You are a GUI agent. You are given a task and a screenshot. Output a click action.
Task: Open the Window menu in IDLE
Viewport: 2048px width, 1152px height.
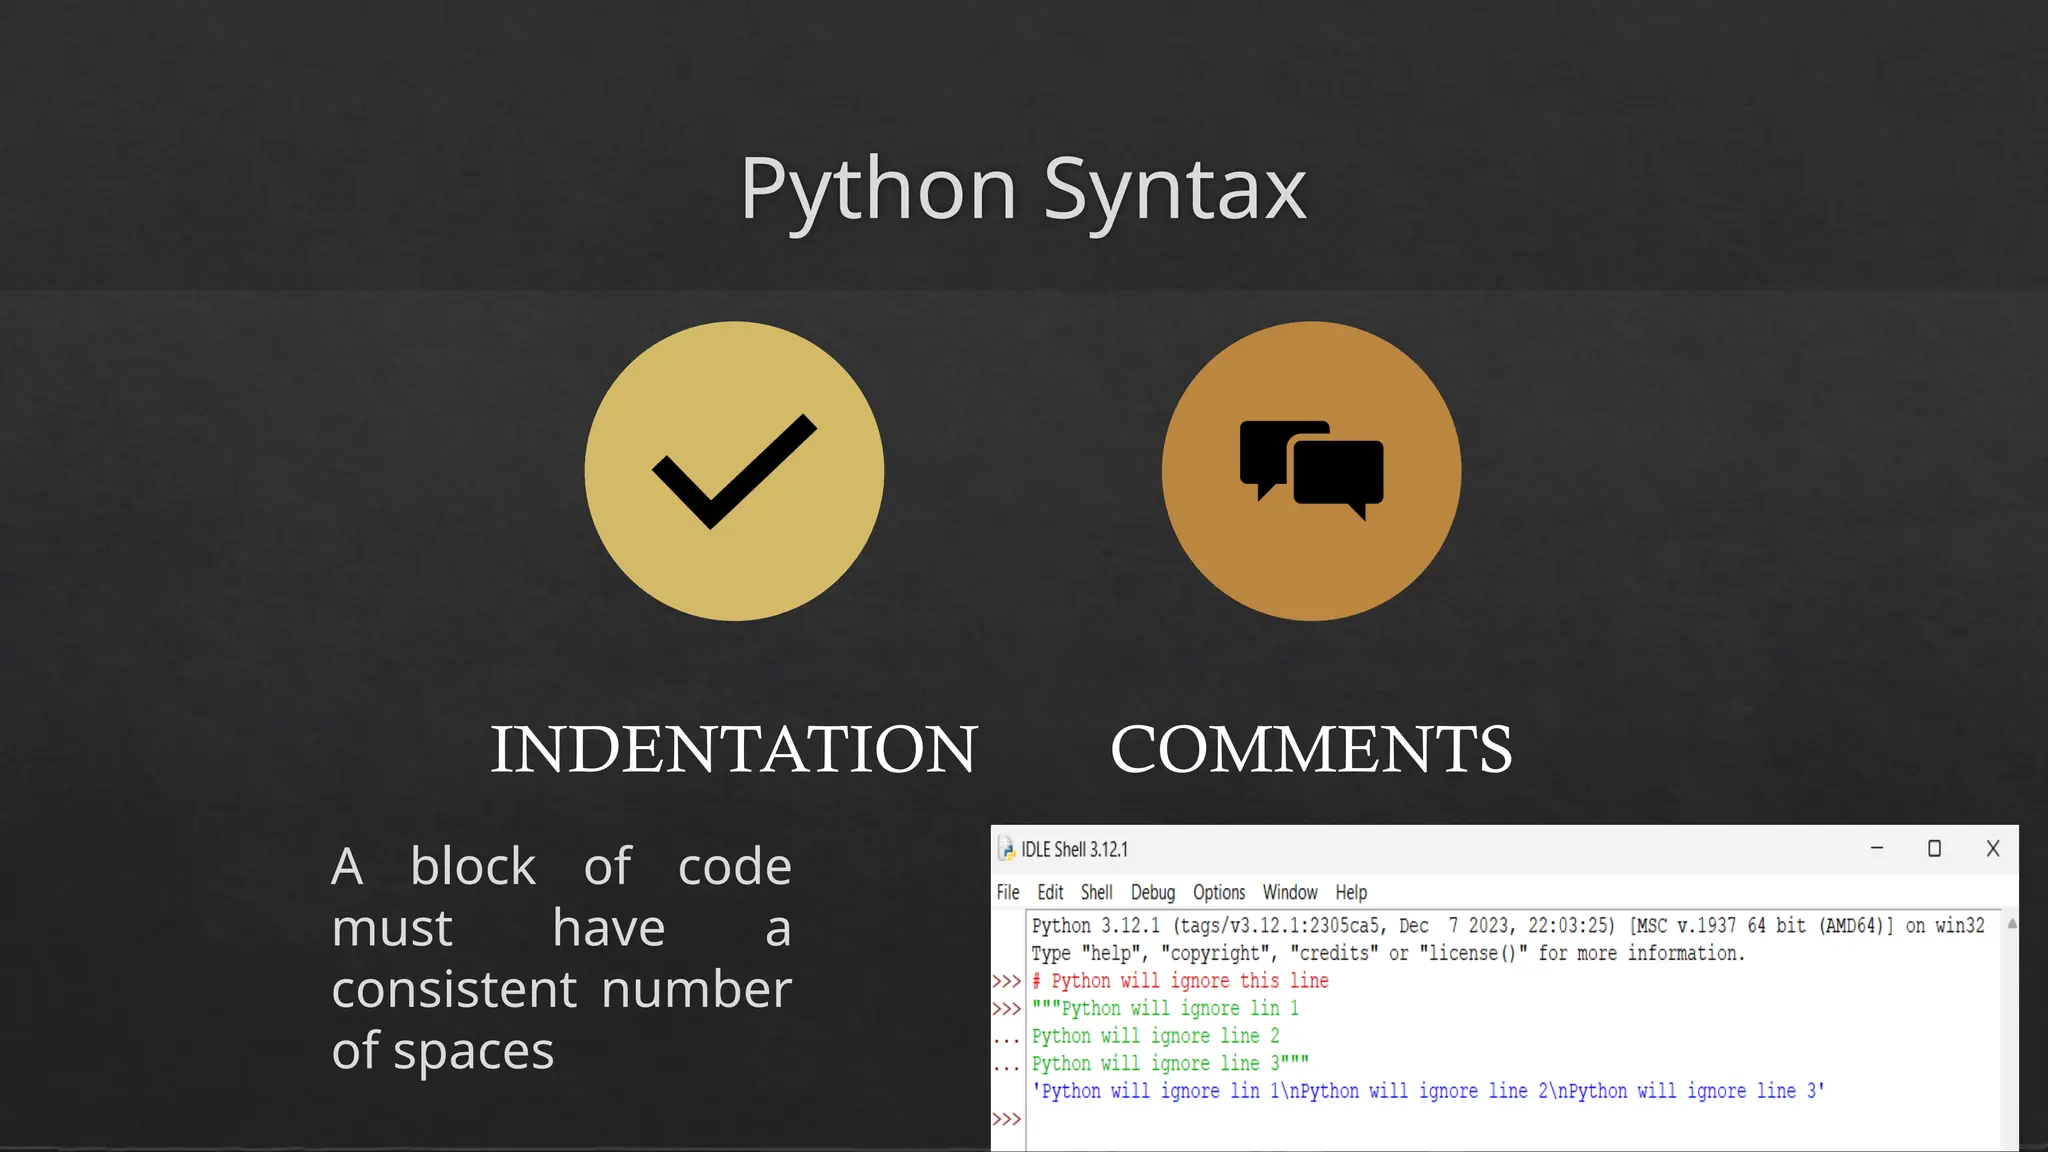click(x=1289, y=892)
